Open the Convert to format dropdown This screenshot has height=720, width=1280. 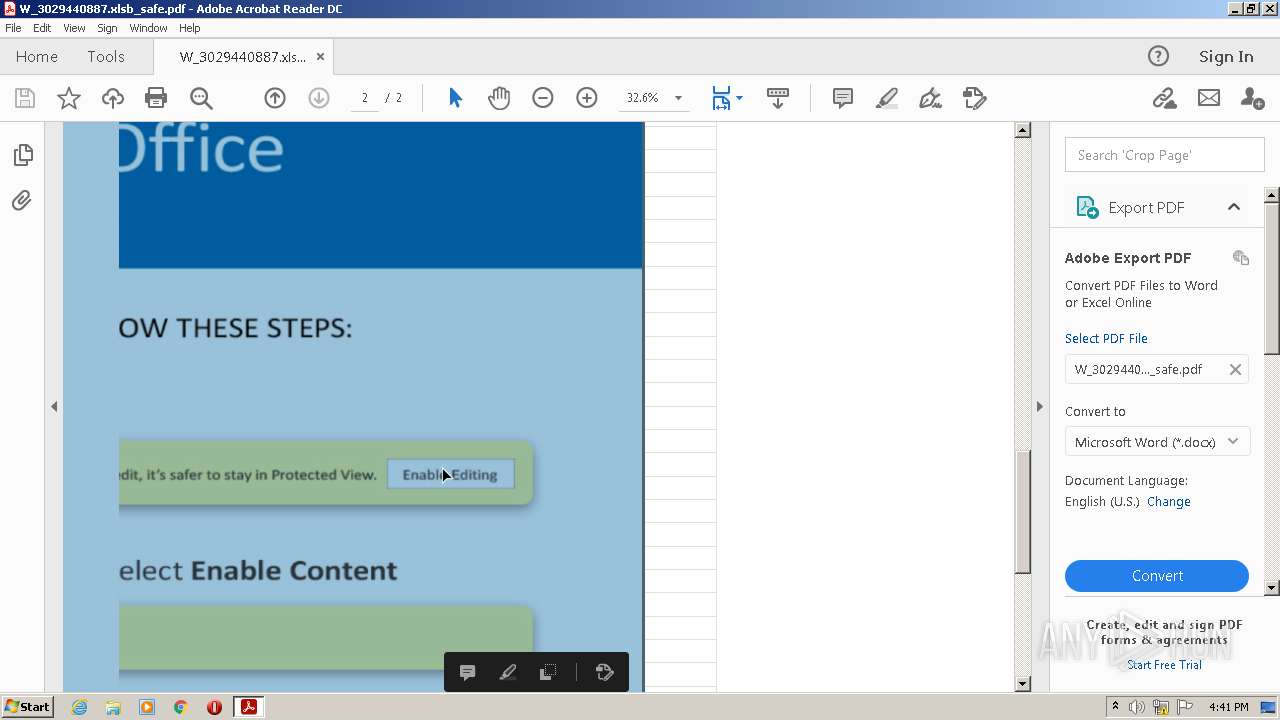[x=1157, y=442]
